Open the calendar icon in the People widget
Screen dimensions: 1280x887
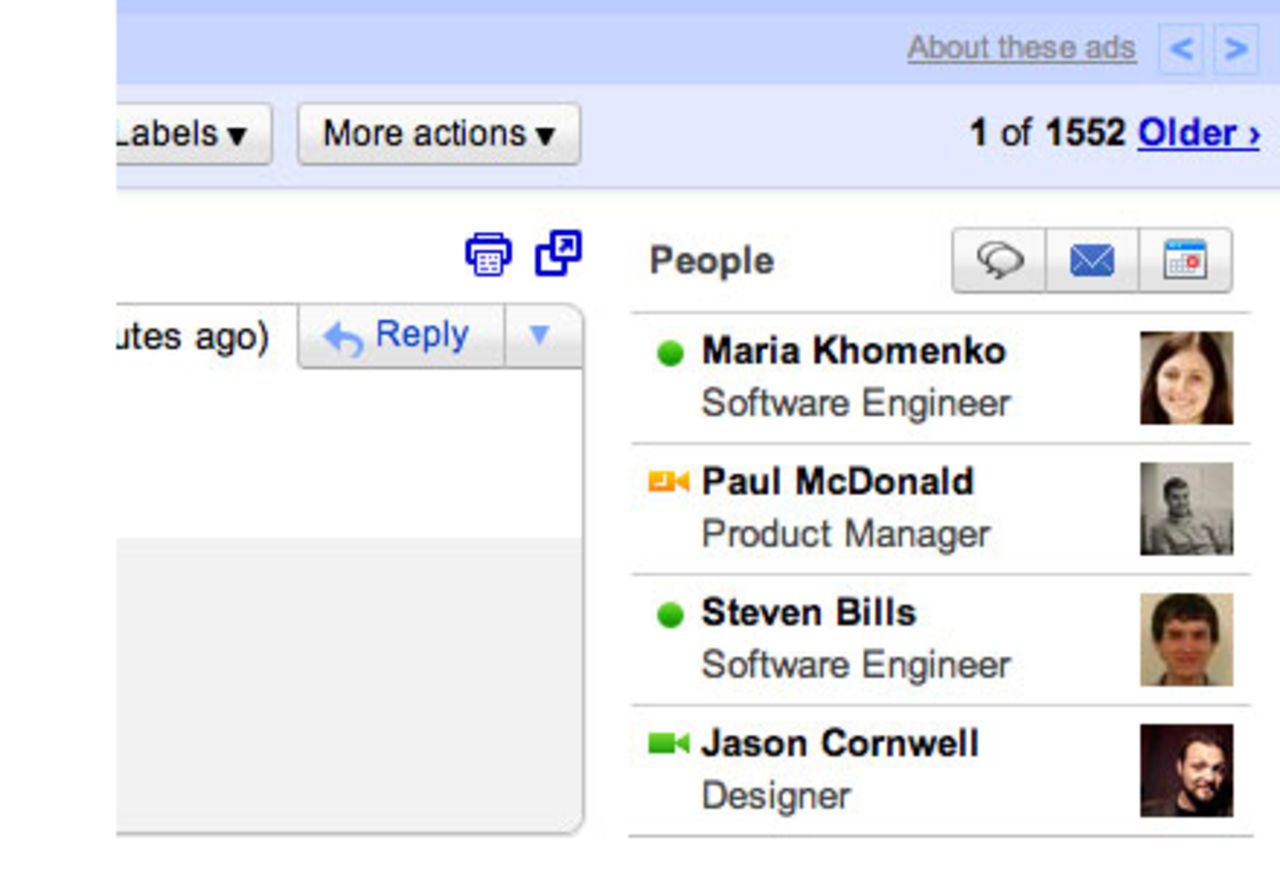(1183, 261)
